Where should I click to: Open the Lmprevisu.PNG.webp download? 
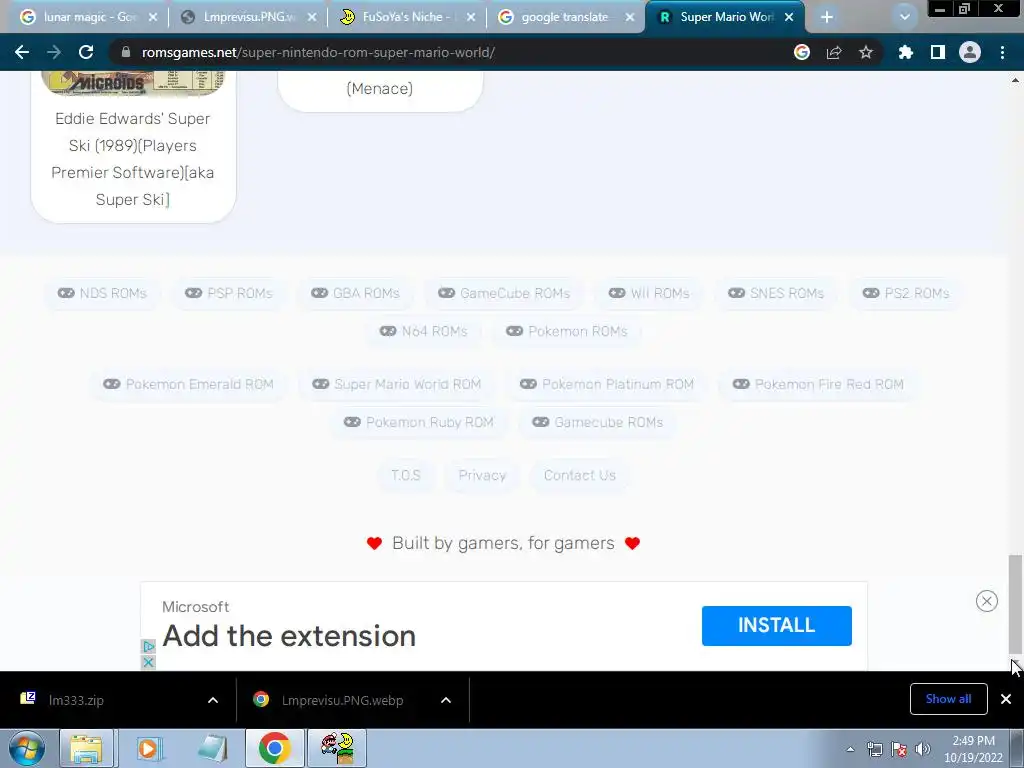point(340,700)
